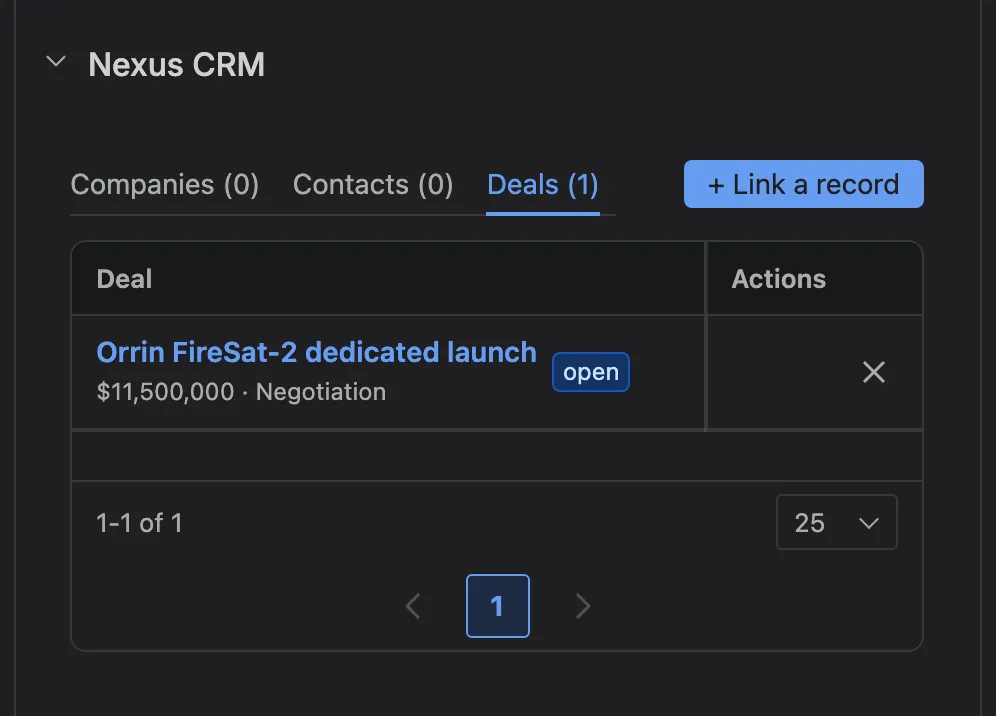Click the Nexus CRM heading
Viewport: 996px width, 716px height.
[177, 64]
